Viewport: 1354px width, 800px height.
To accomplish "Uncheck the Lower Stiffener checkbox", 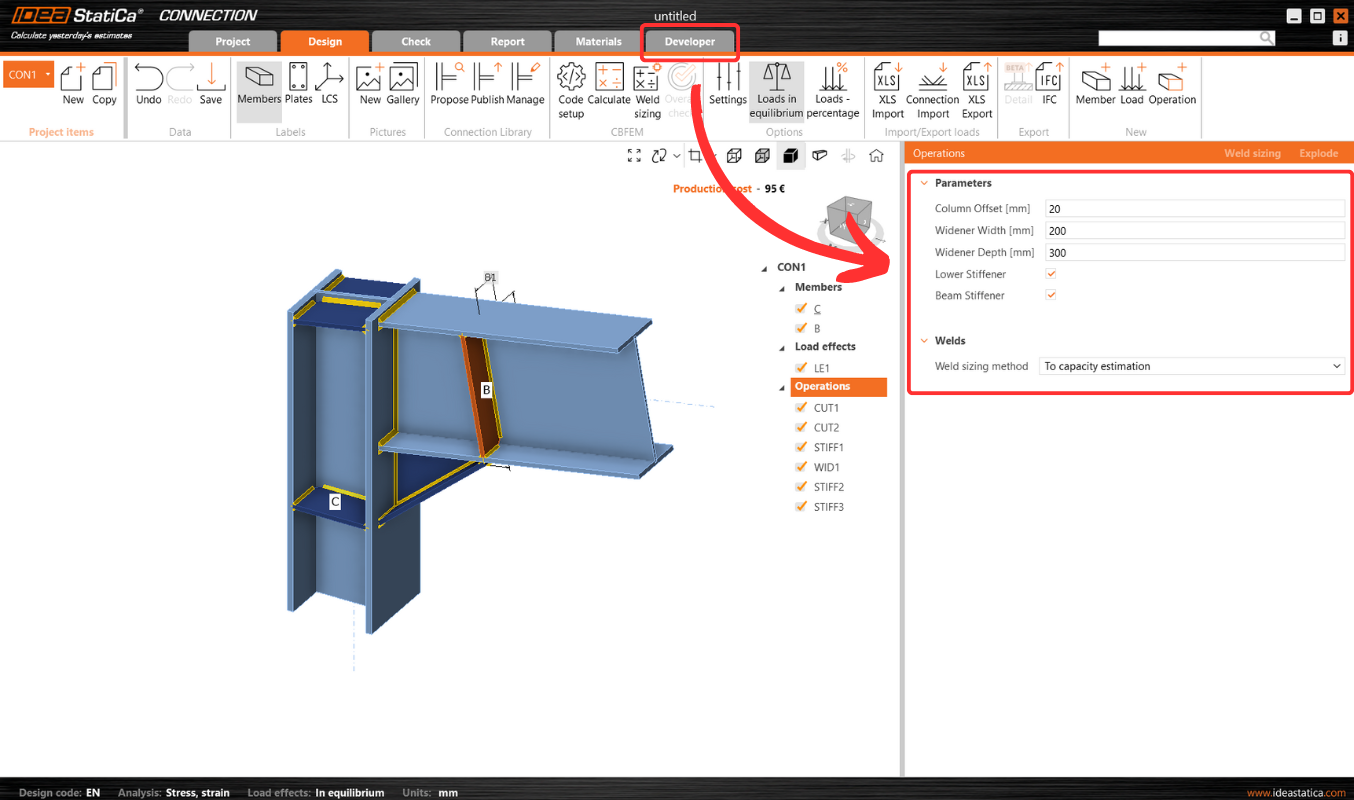I will pyautogui.click(x=1051, y=274).
